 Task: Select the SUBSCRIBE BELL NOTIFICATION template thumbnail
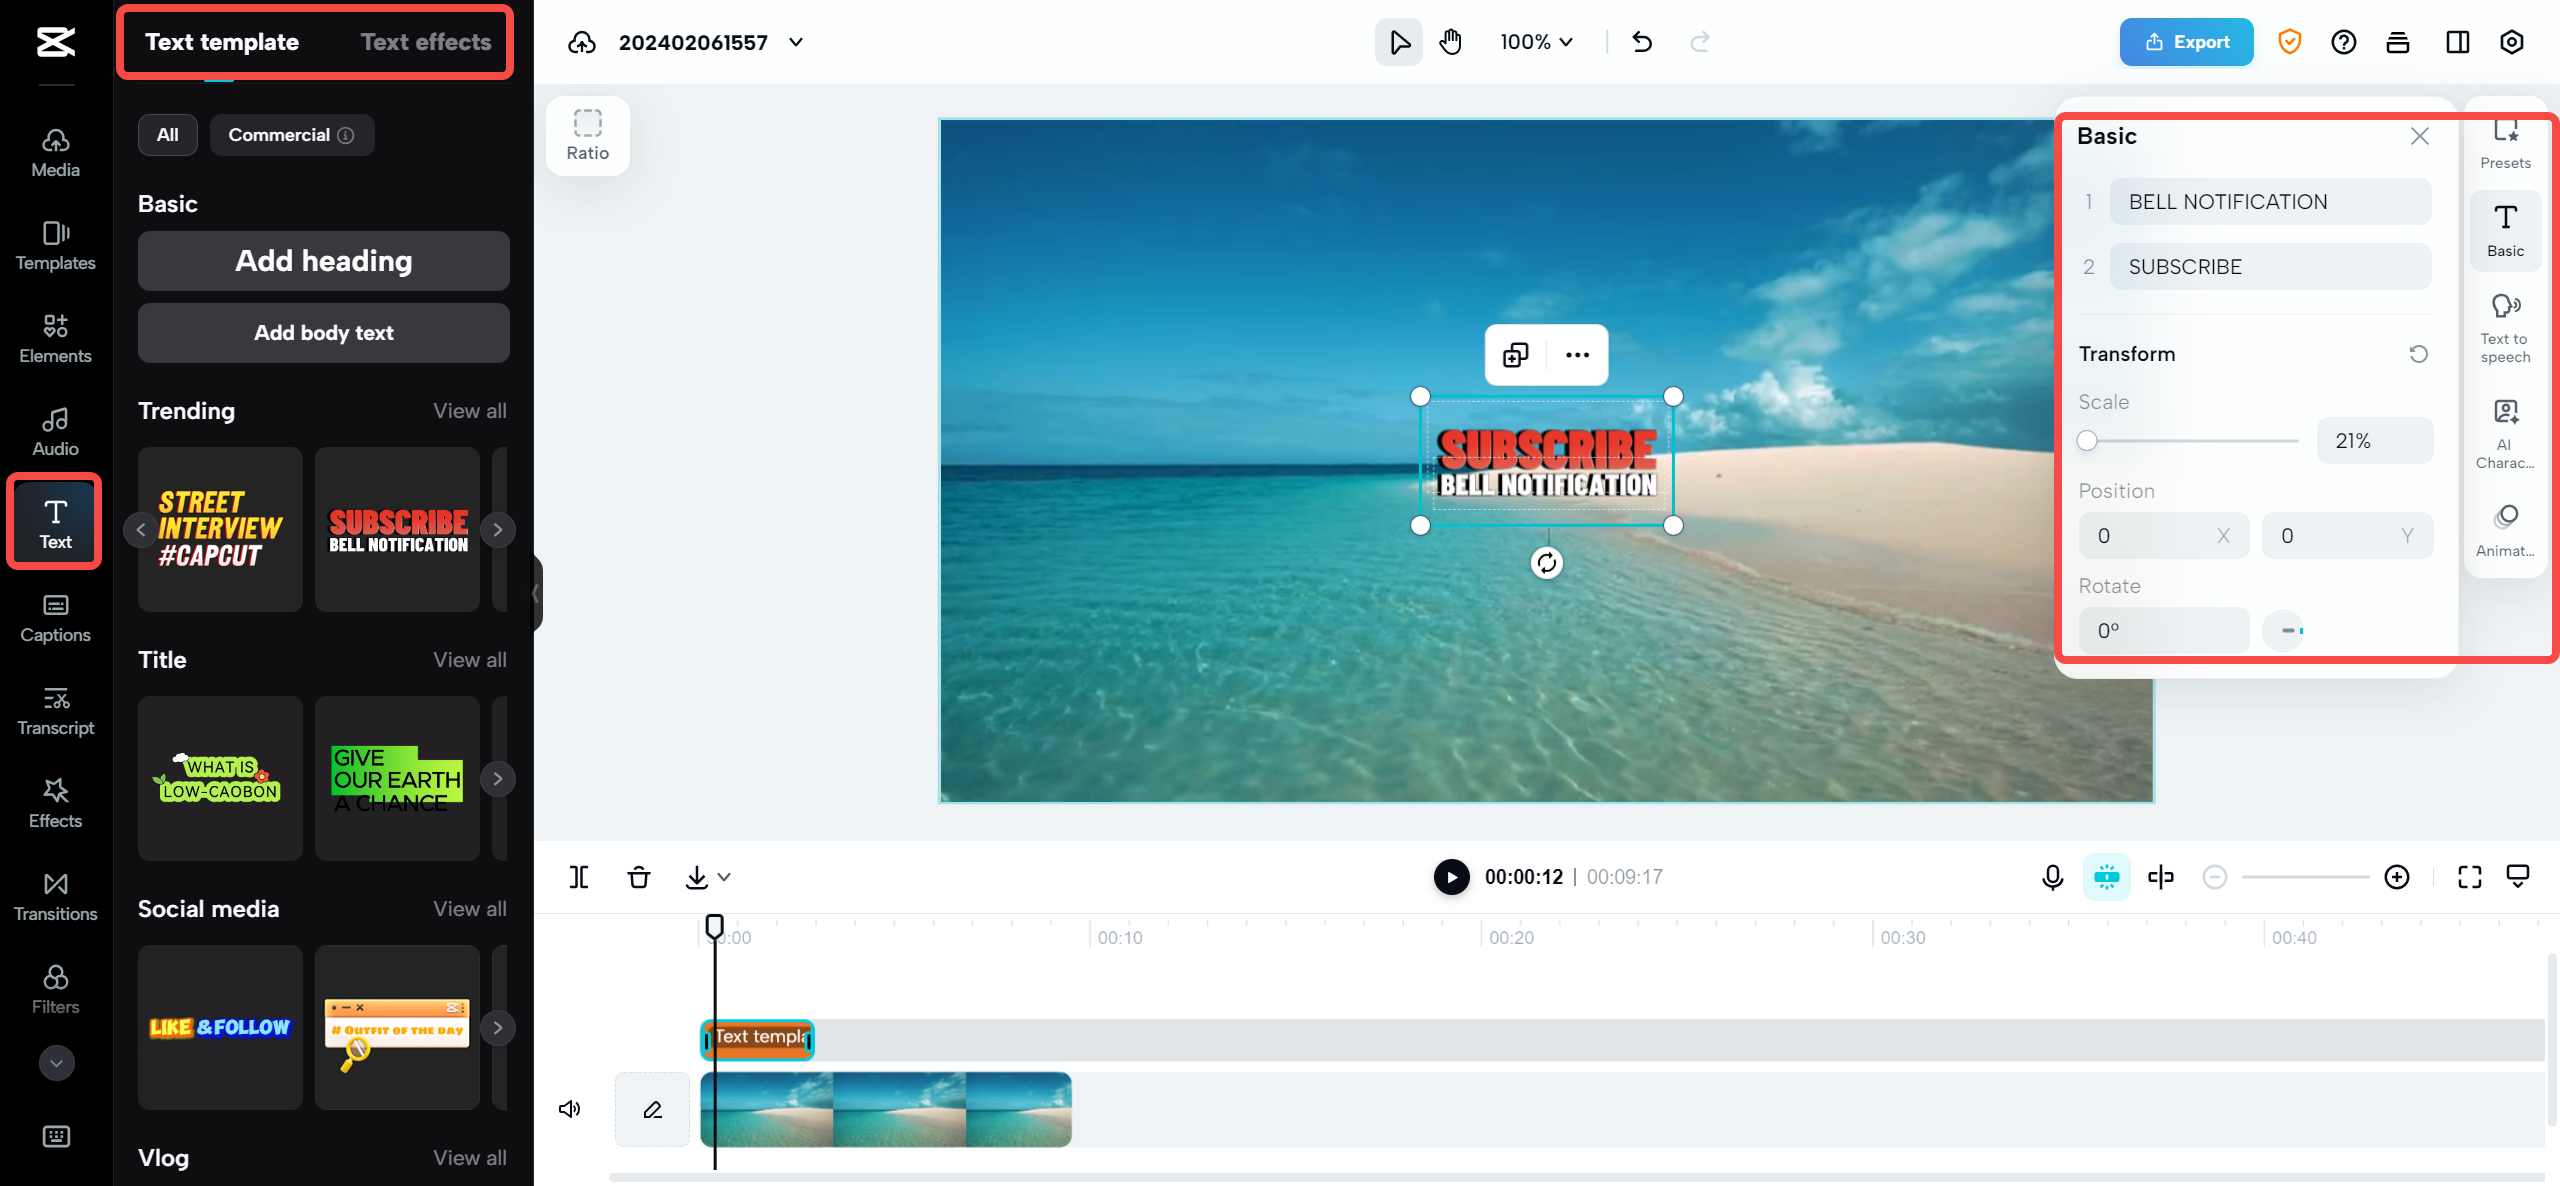[x=396, y=529]
